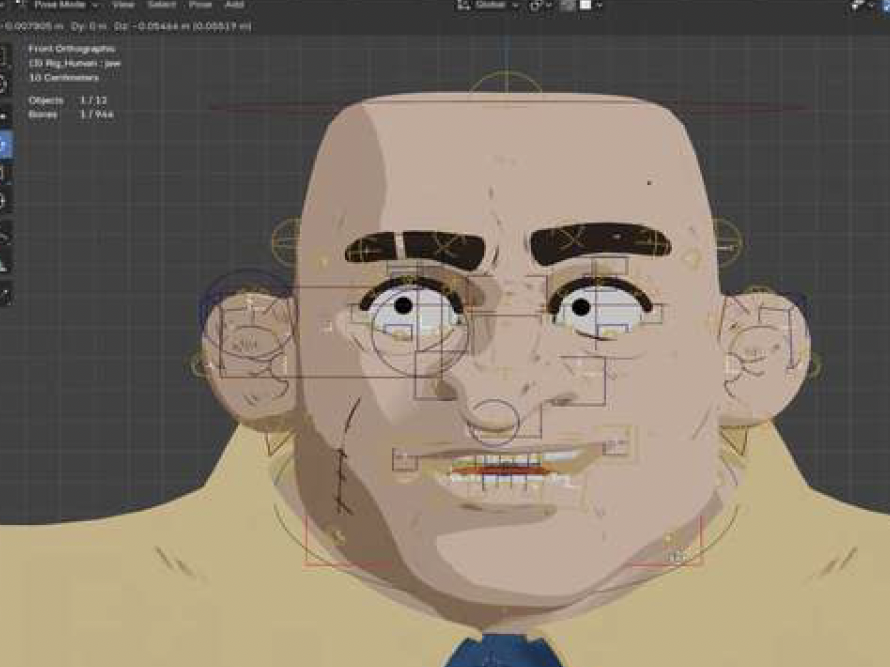Click the transform orientation axes icon

point(464,5)
